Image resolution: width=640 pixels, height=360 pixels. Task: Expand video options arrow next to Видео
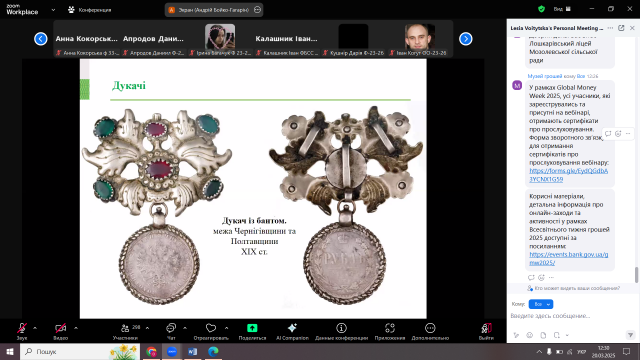76,328
